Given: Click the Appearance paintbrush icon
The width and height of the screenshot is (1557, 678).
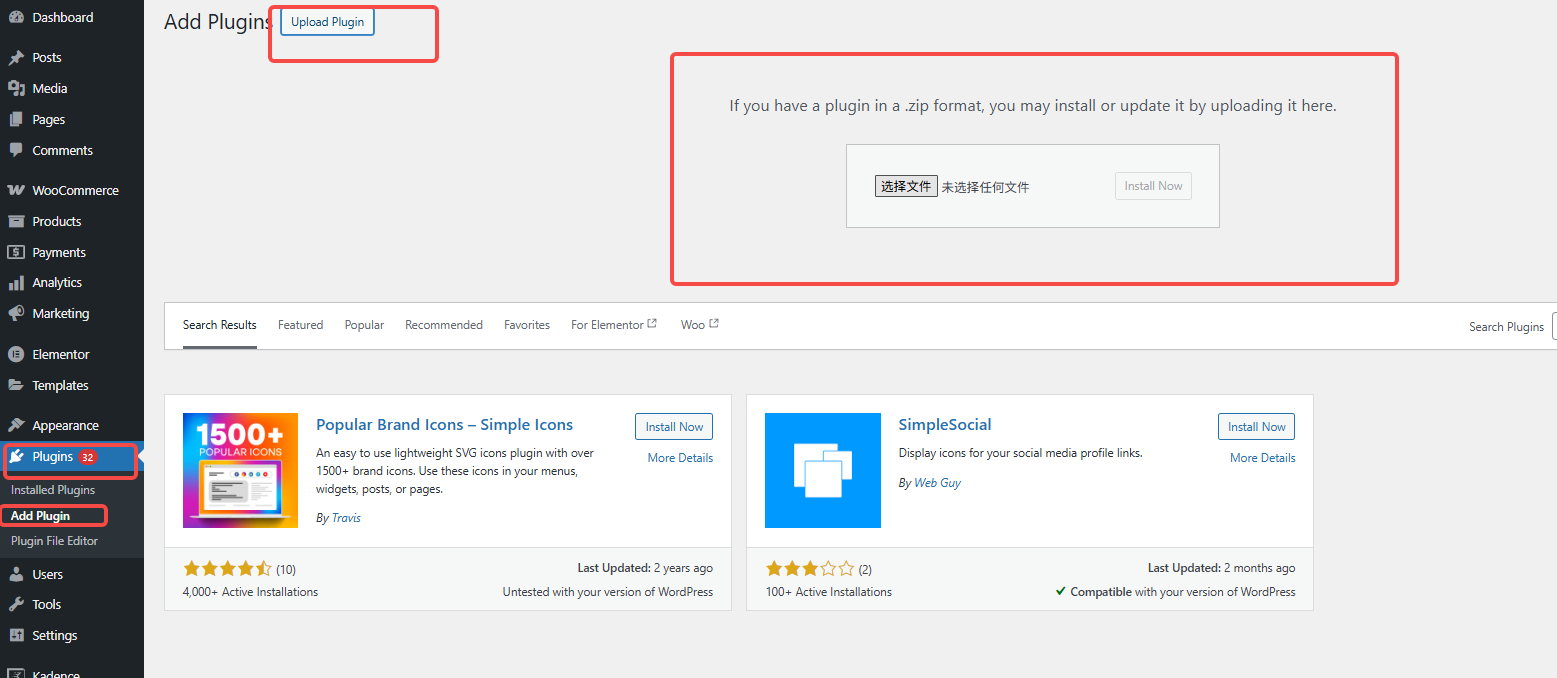Looking at the screenshot, I should (x=16, y=426).
